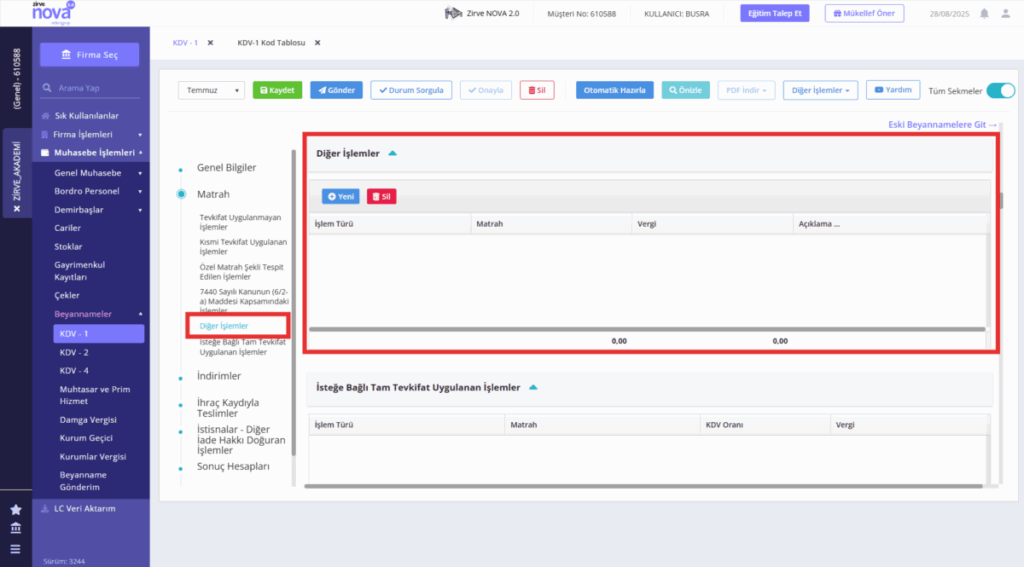1024x567 pixels.
Task: Collapse the Diğer İşlemler section arrow
Action: click(392, 154)
